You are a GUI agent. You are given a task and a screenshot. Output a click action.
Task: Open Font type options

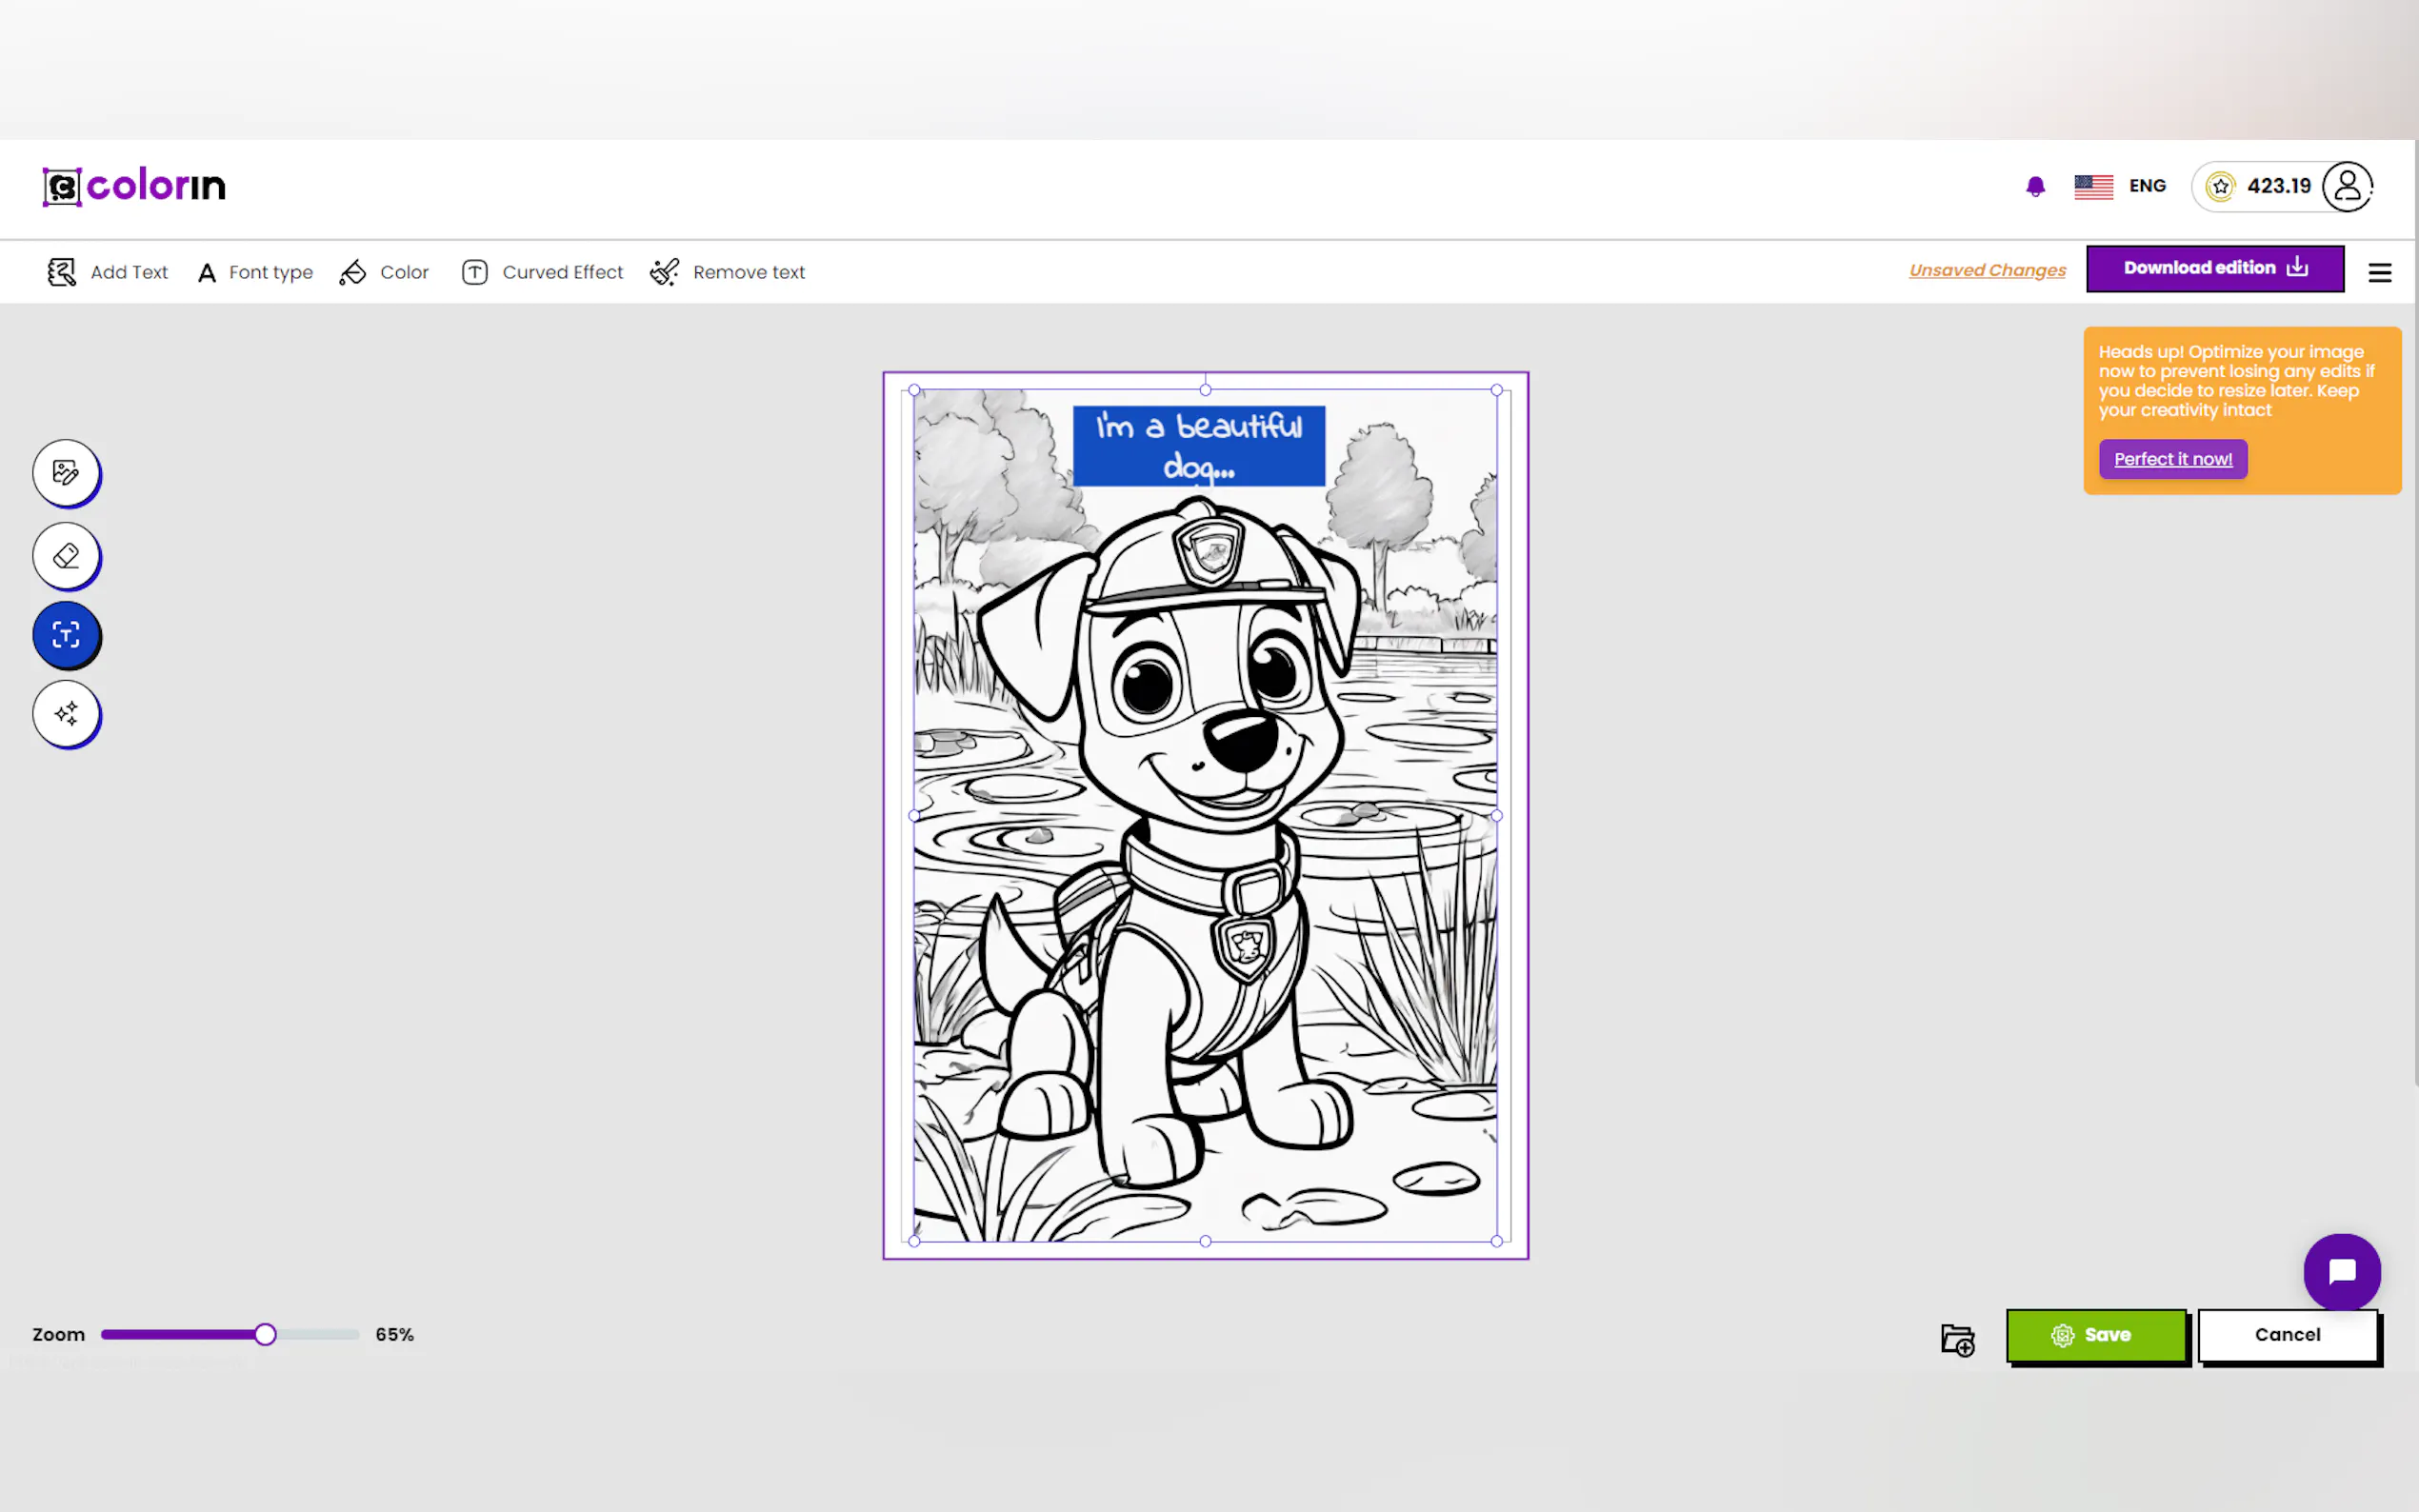tap(255, 272)
